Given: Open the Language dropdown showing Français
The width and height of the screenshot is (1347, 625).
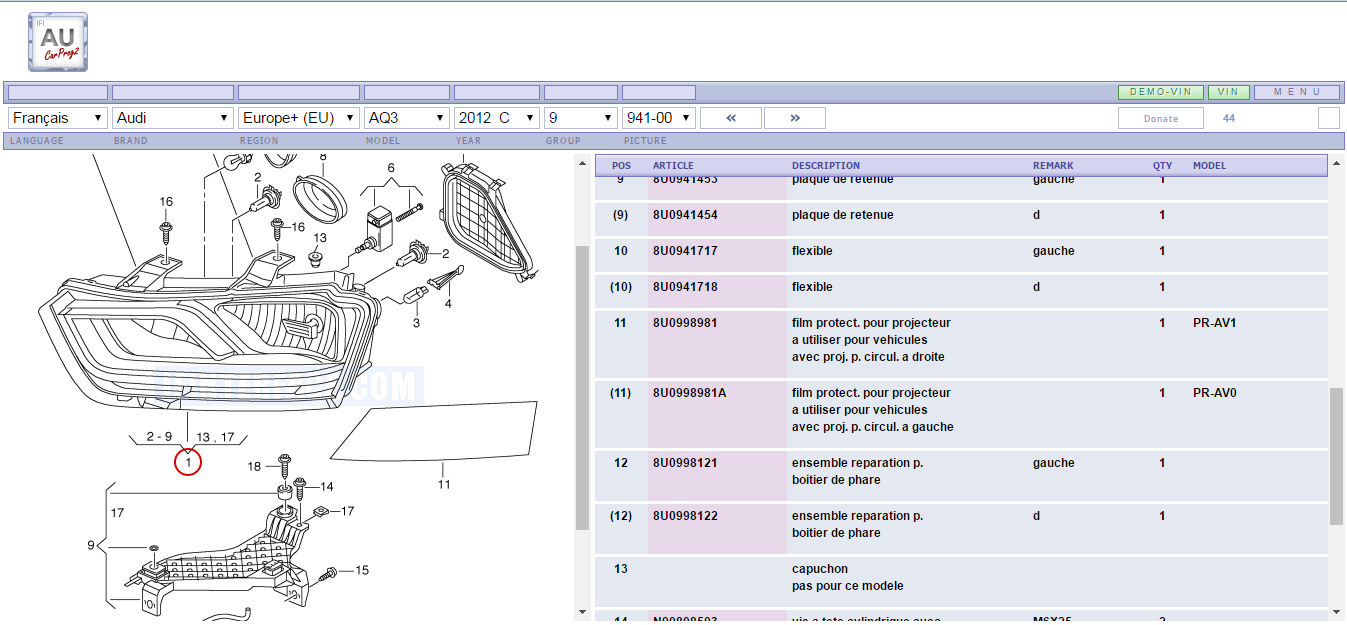Looking at the screenshot, I should pyautogui.click(x=58, y=118).
